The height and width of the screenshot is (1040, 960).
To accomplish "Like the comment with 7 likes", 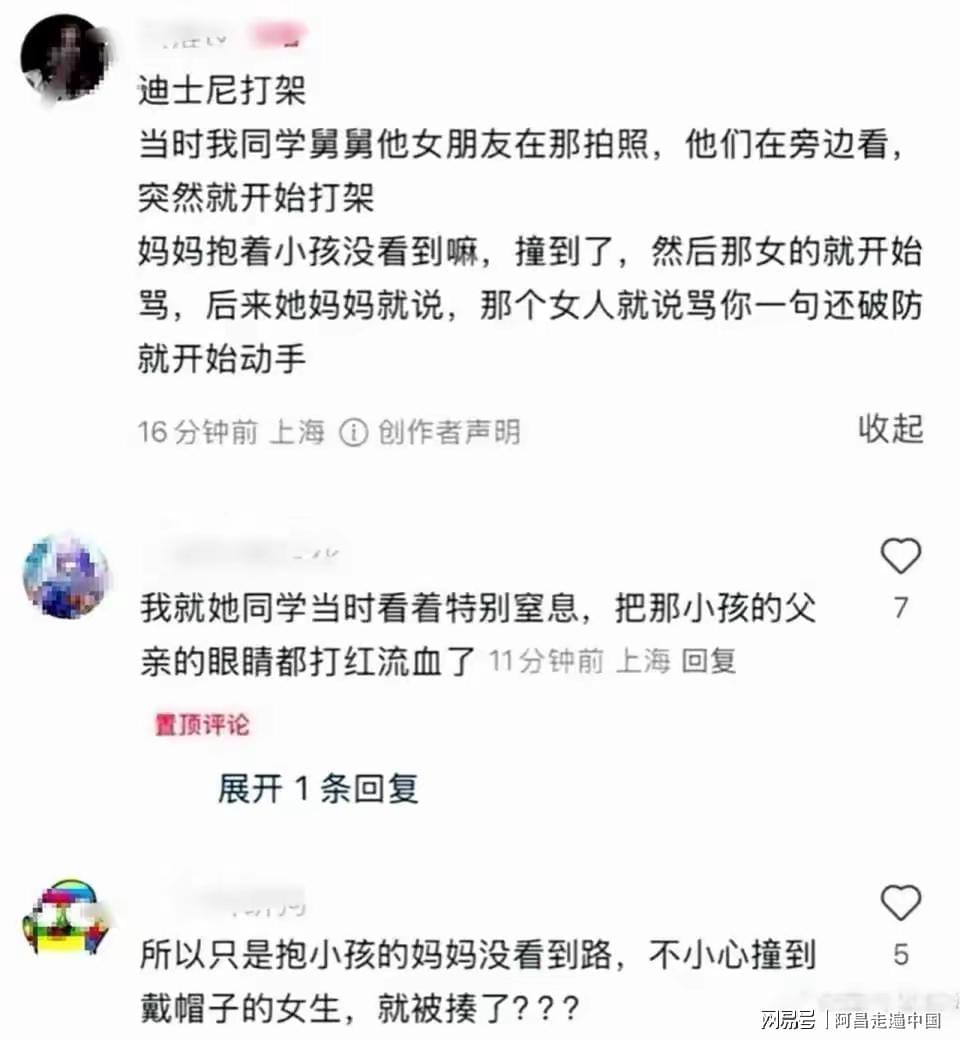I will coord(900,556).
